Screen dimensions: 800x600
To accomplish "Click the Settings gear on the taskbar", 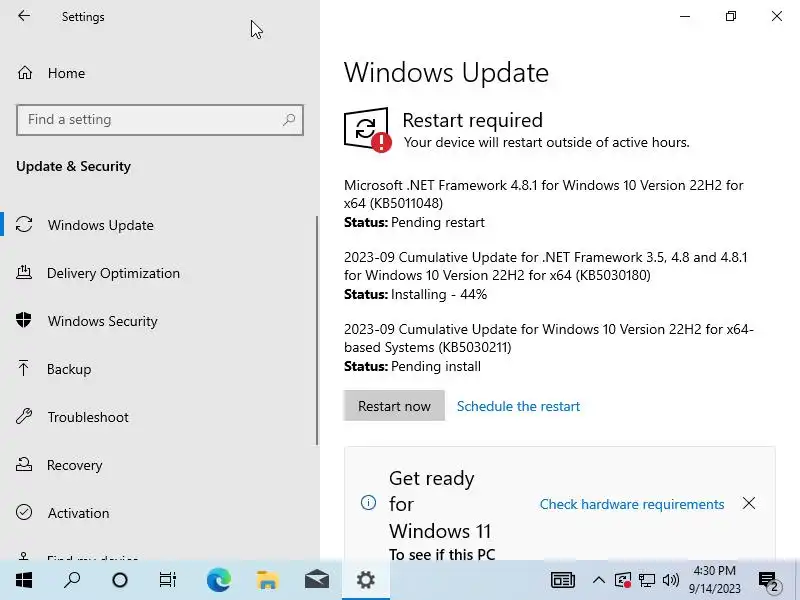I will pos(365,580).
